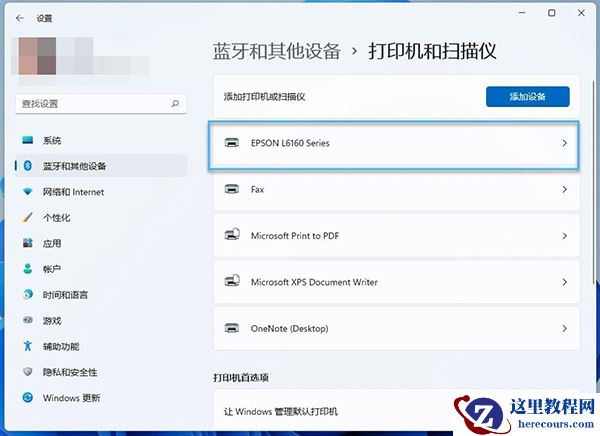Click Microsoft Print to PDF icon

pos(232,235)
